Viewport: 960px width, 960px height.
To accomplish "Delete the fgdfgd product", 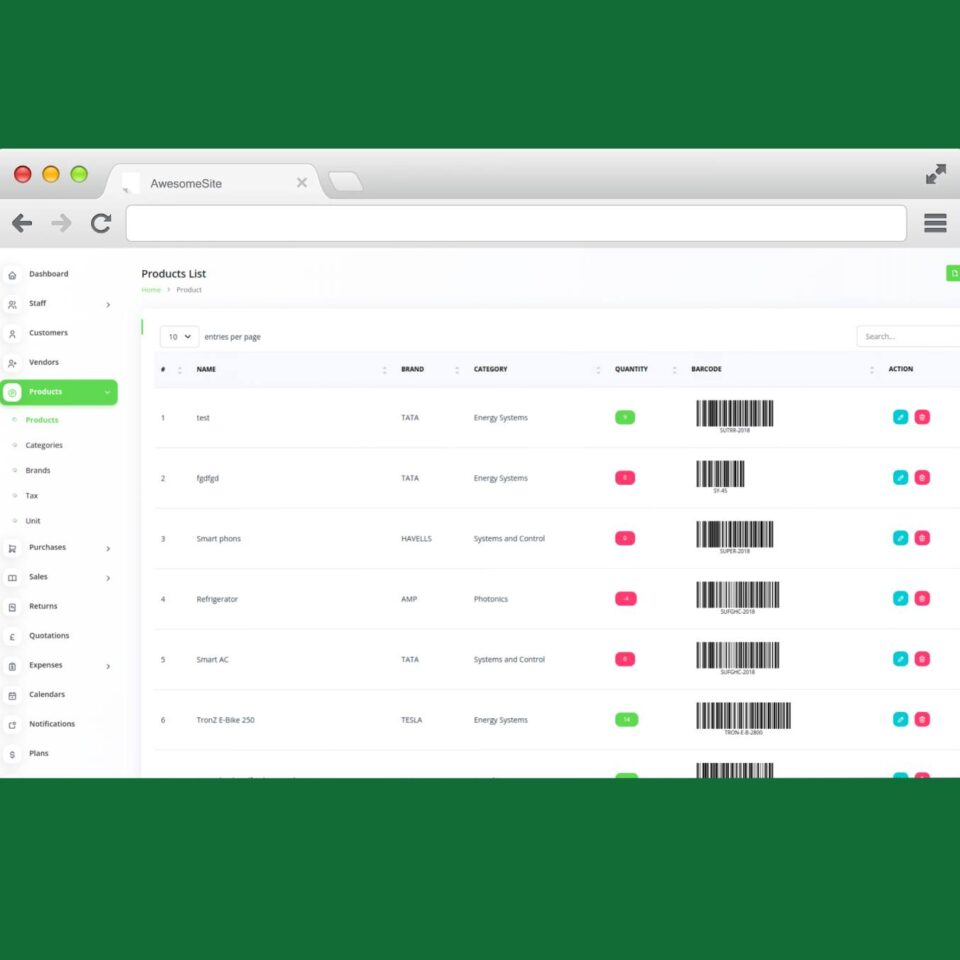I will coord(922,478).
